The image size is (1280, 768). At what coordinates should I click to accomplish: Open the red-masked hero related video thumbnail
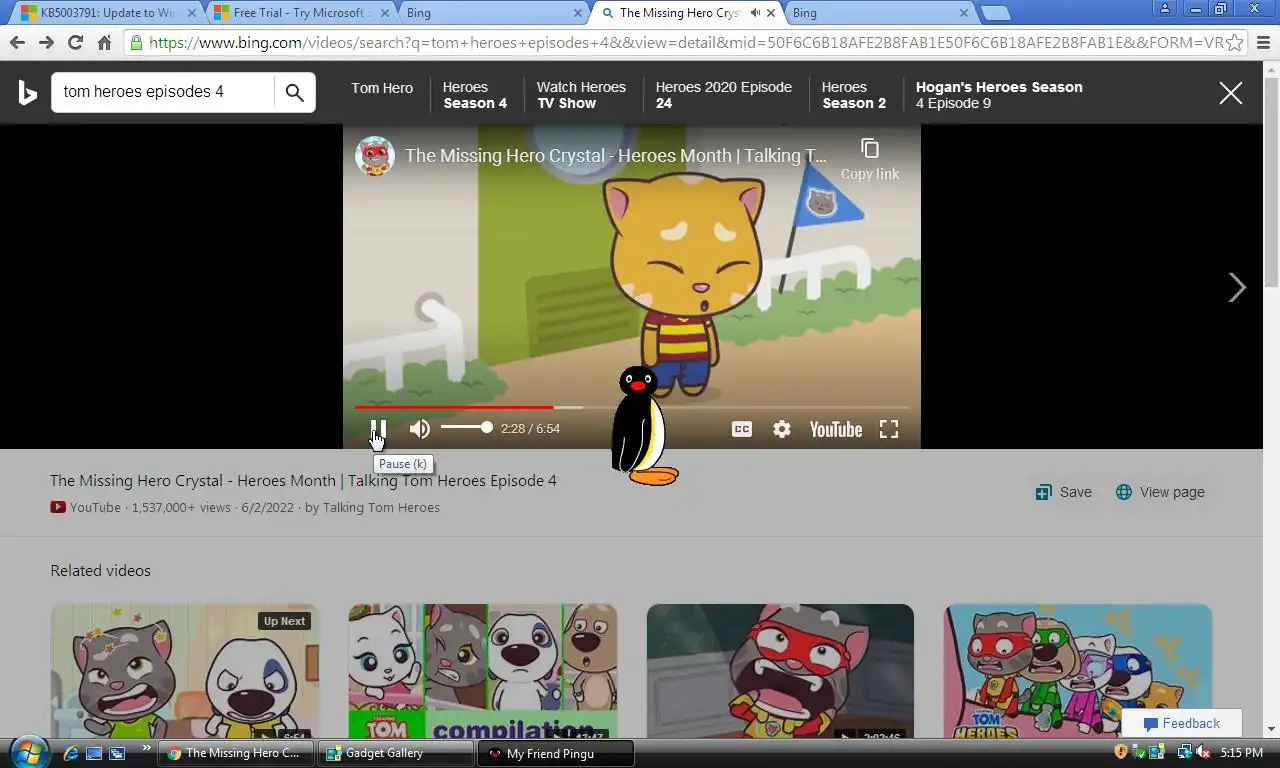[x=780, y=671]
